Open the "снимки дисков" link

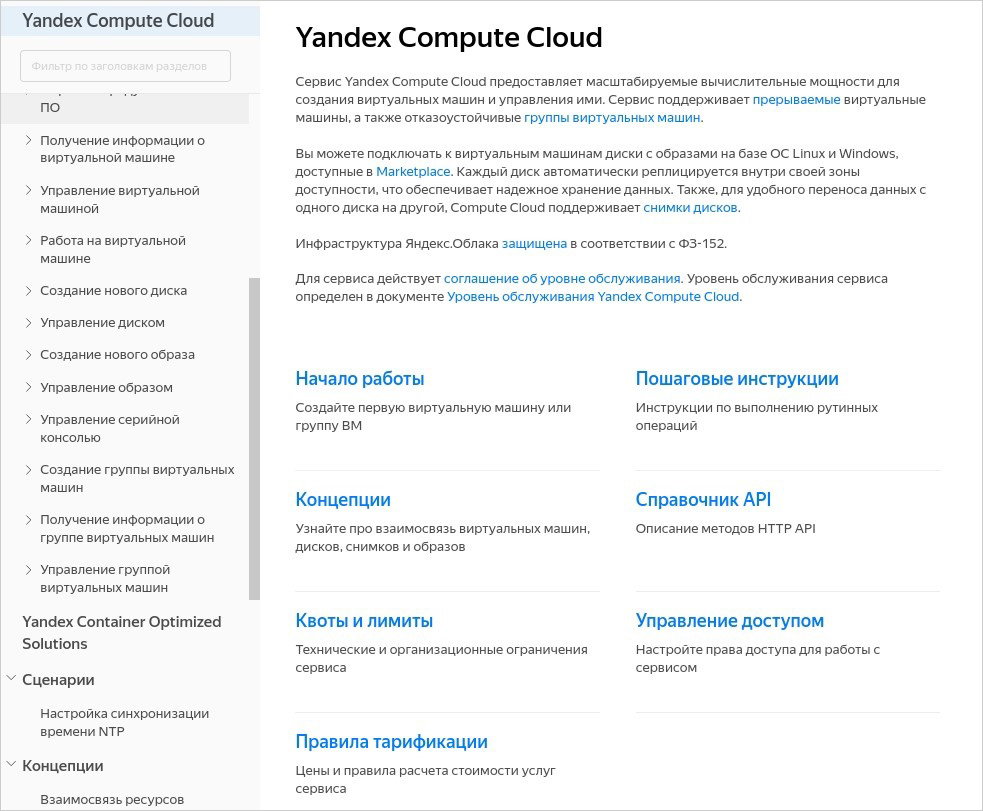(690, 207)
